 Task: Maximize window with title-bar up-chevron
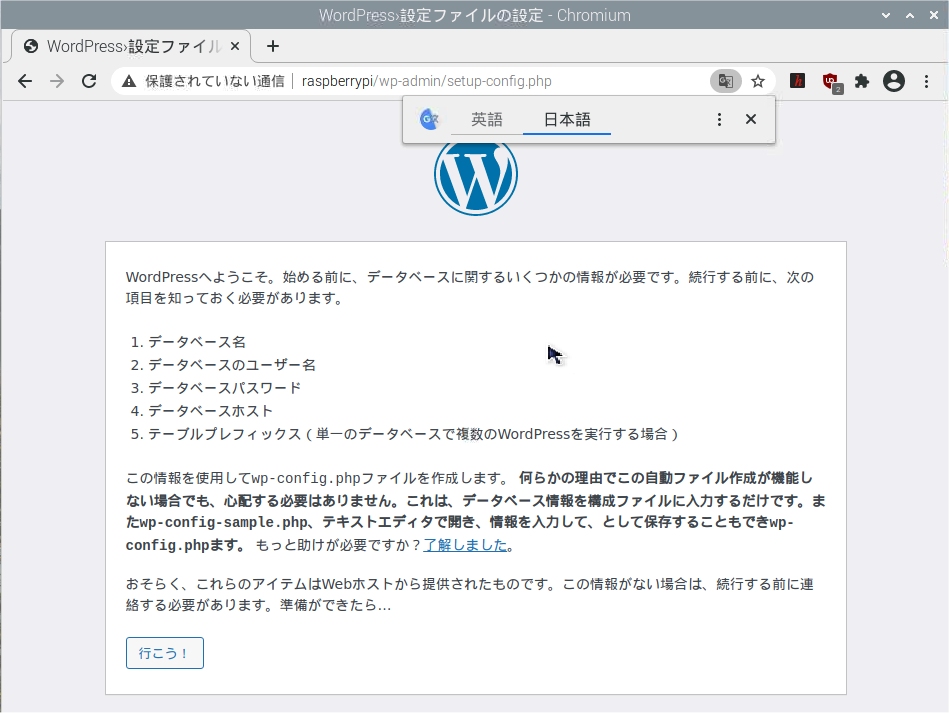click(910, 15)
